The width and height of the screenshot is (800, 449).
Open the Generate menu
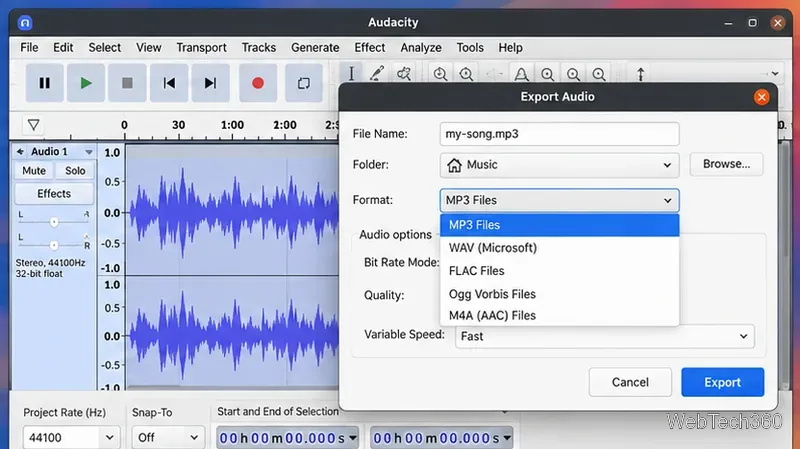315,47
